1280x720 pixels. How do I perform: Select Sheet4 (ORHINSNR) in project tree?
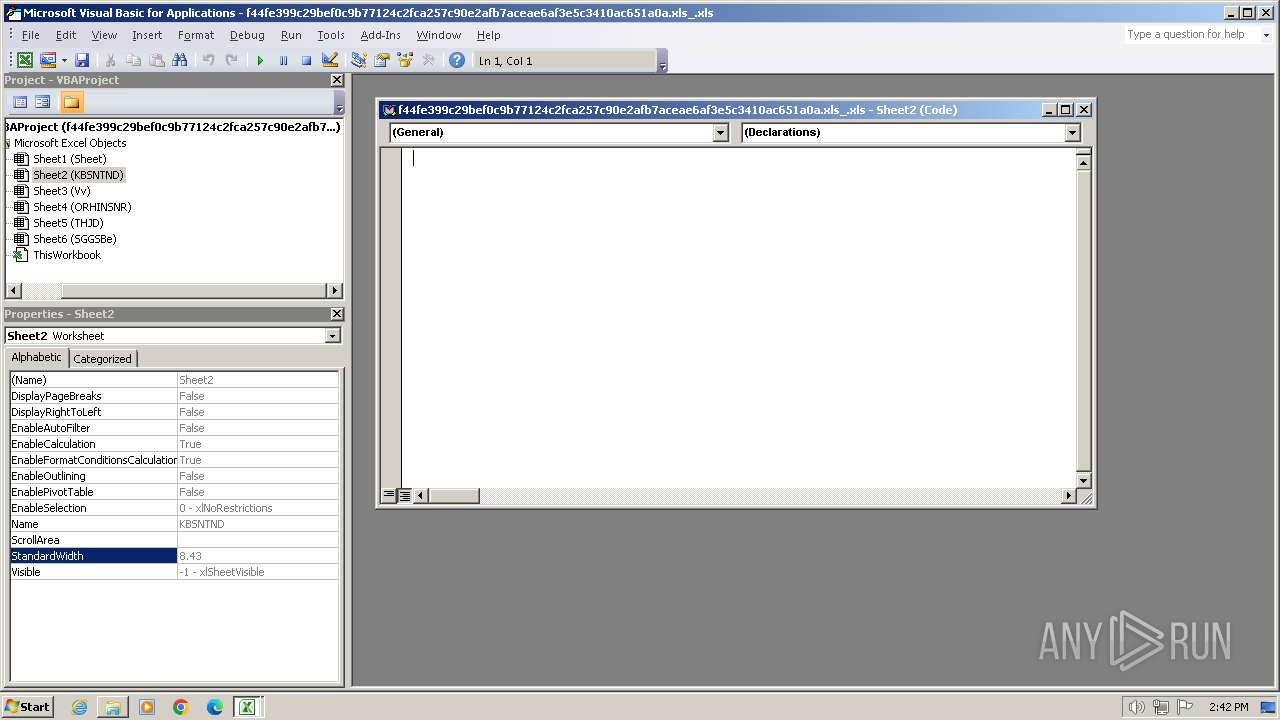pos(82,207)
